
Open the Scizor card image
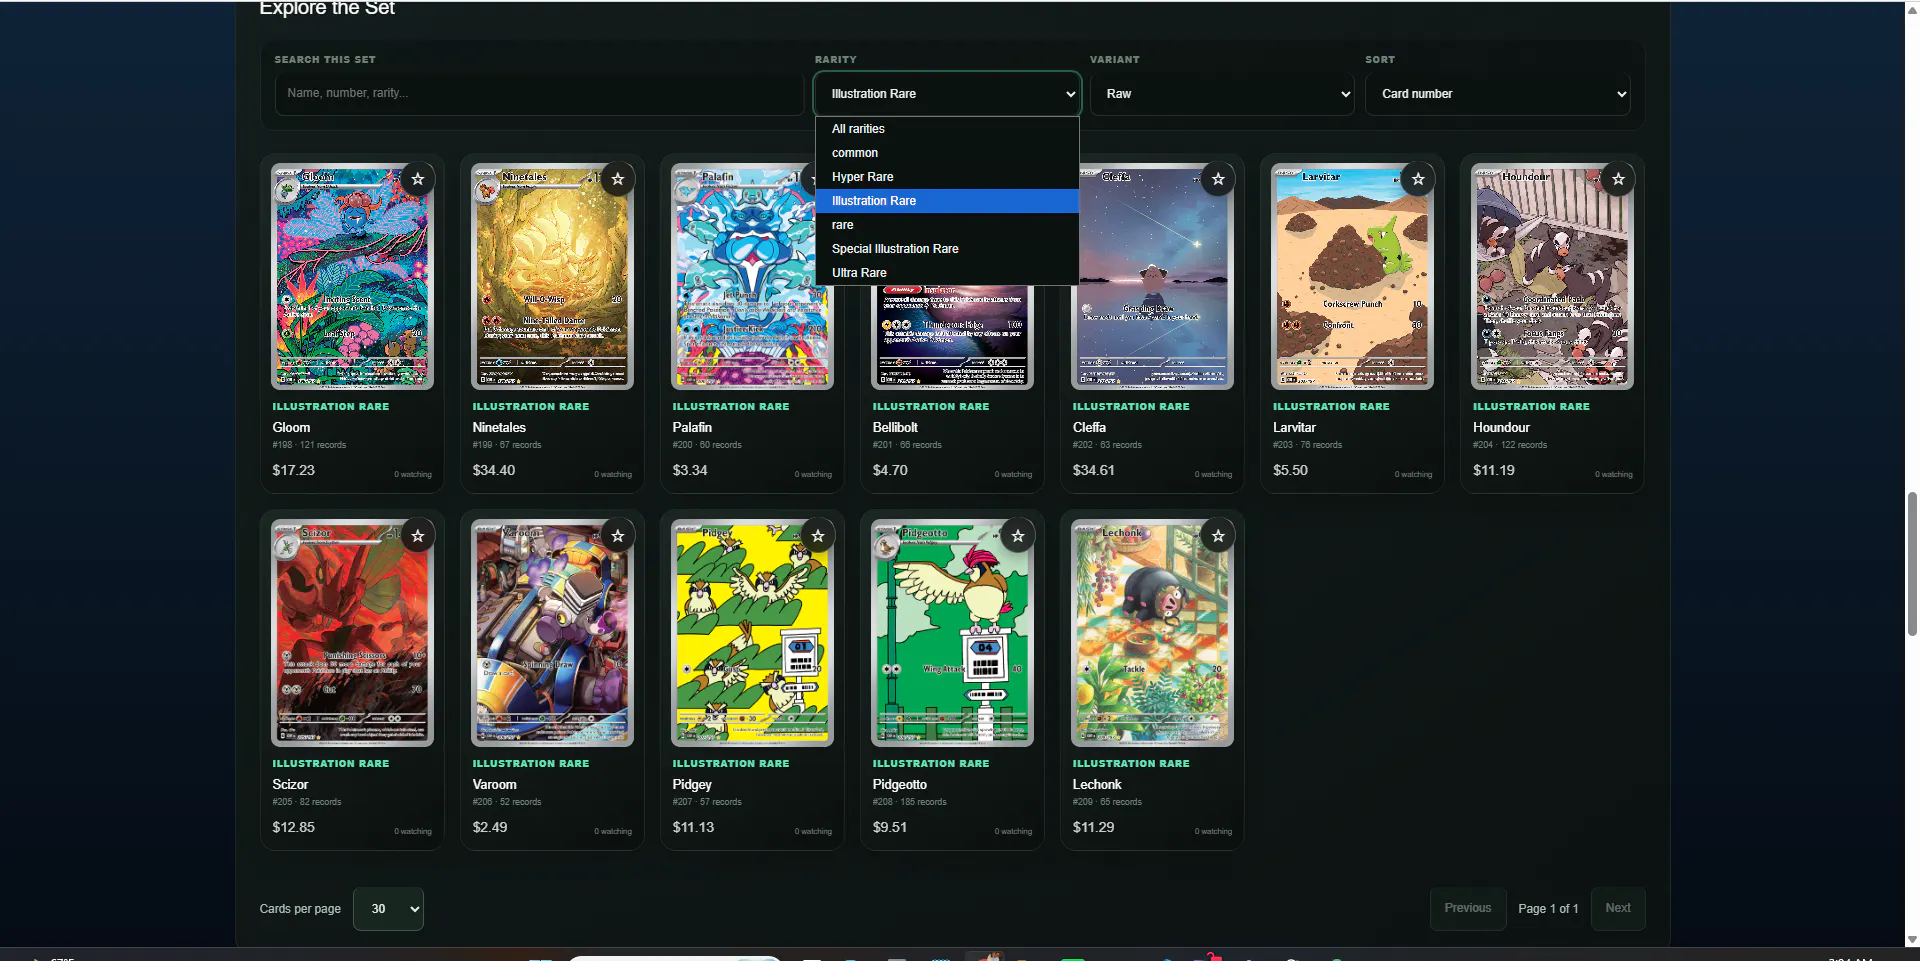pos(352,634)
